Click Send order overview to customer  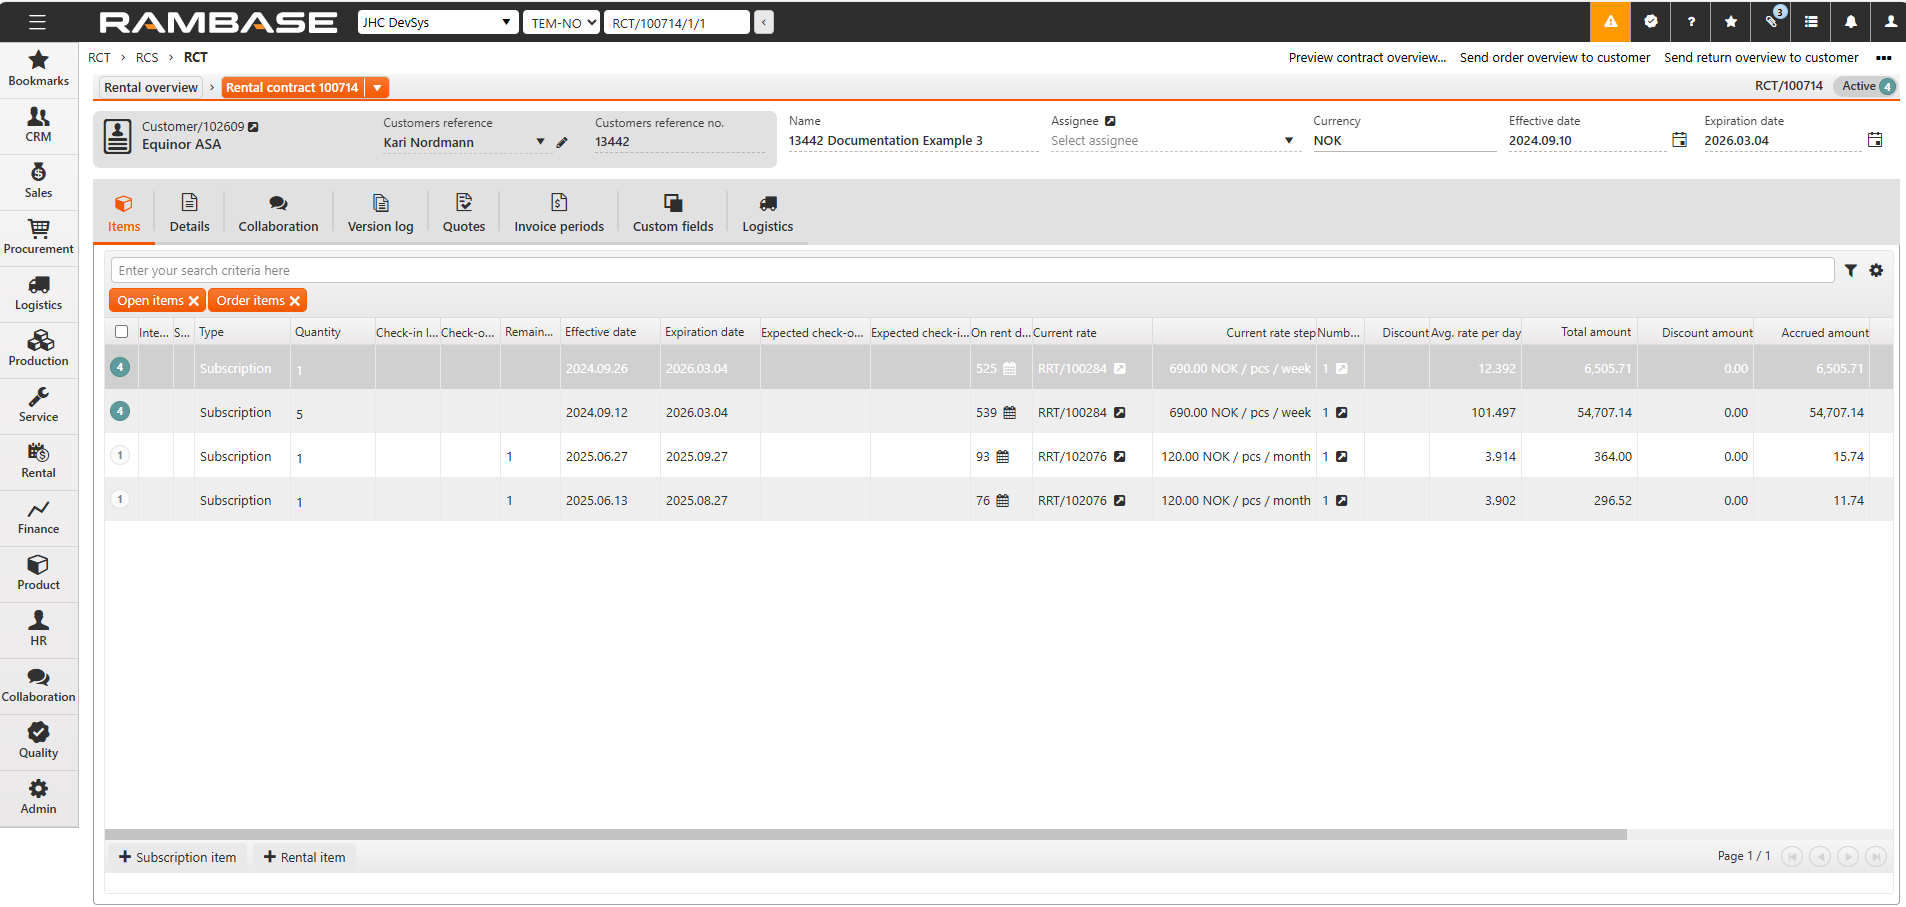pyautogui.click(x=1555, y=58)
